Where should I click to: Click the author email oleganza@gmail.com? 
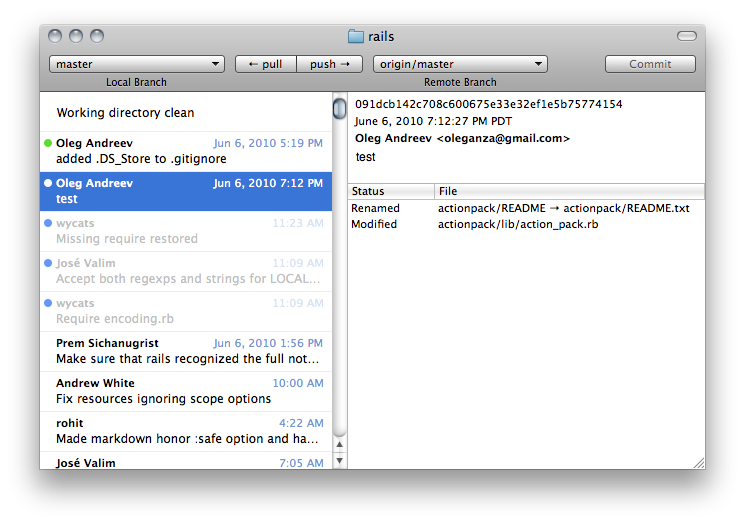pos(503,138)
